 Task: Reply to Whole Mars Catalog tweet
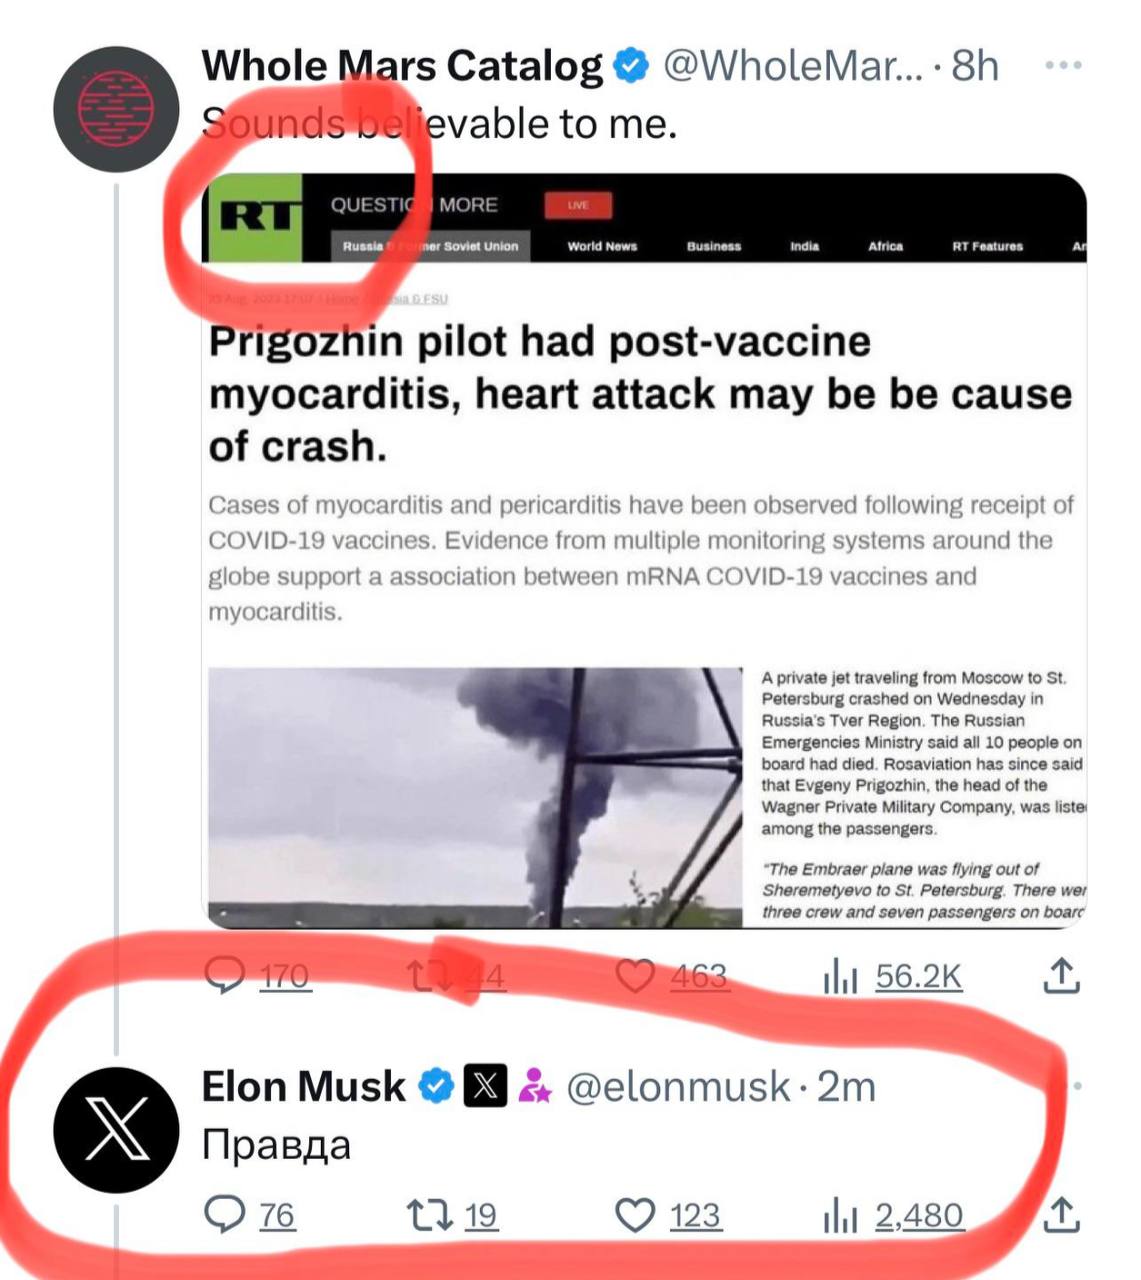click(257, 976)
